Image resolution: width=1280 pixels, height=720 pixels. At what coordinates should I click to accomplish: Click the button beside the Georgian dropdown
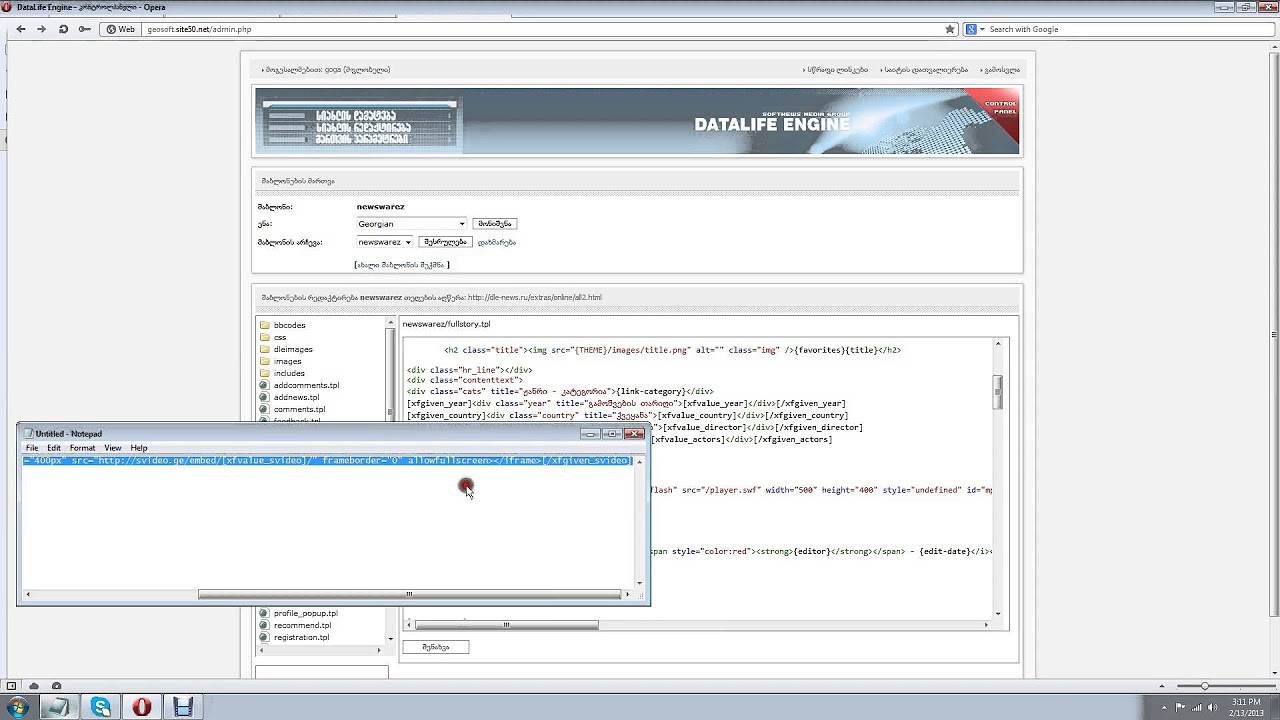coord(495,224)
